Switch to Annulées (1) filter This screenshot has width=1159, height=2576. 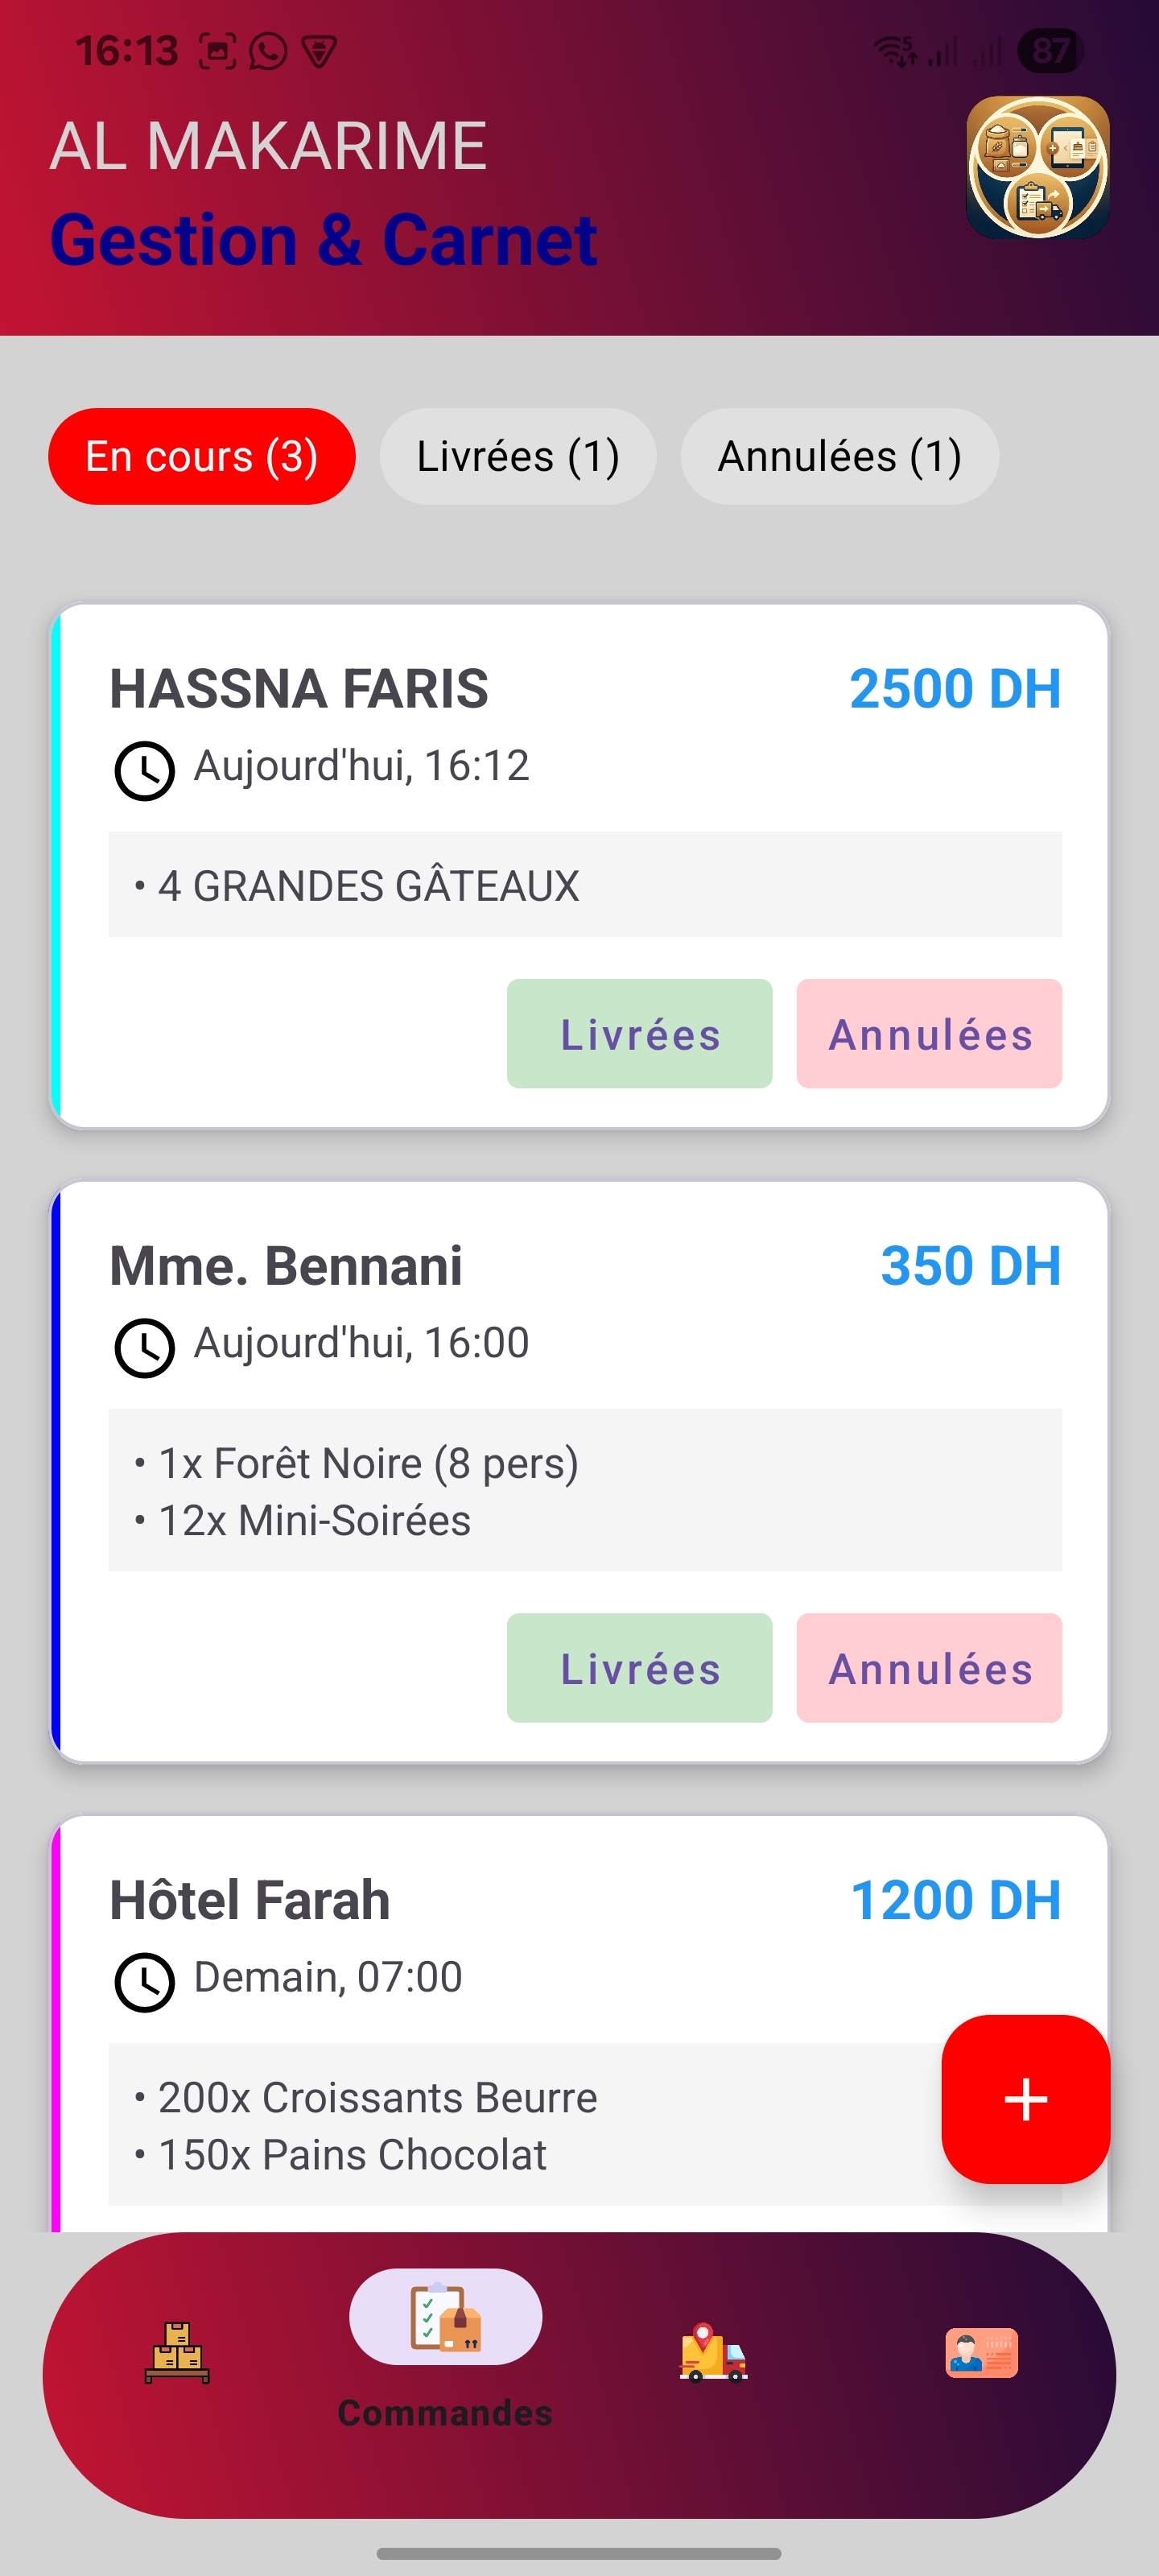(x=839, y=456)
